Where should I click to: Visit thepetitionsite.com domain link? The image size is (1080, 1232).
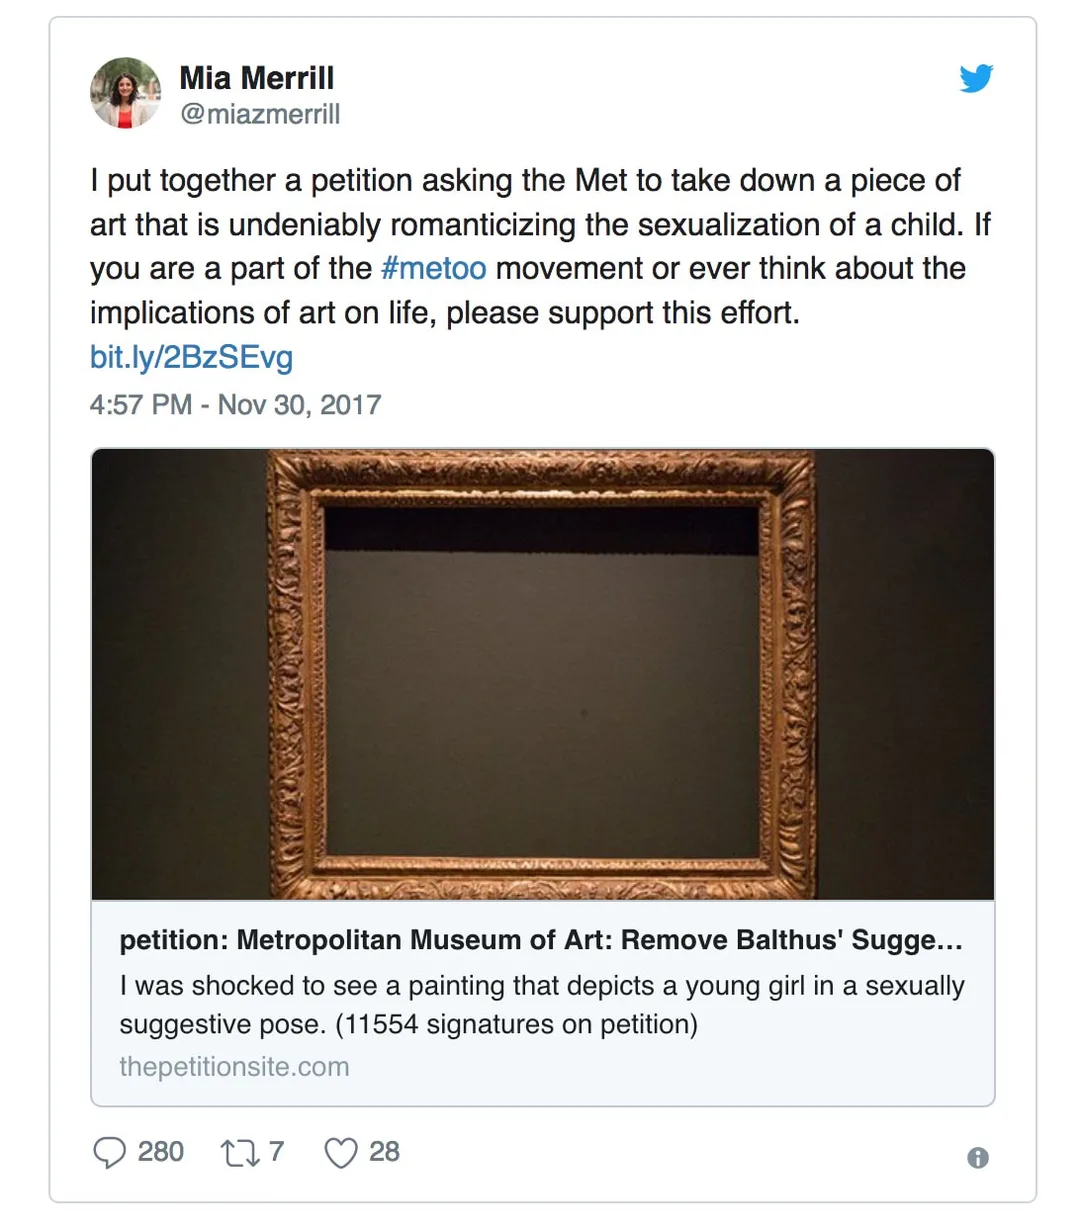pyautogui.click(x=235, y=1067)
